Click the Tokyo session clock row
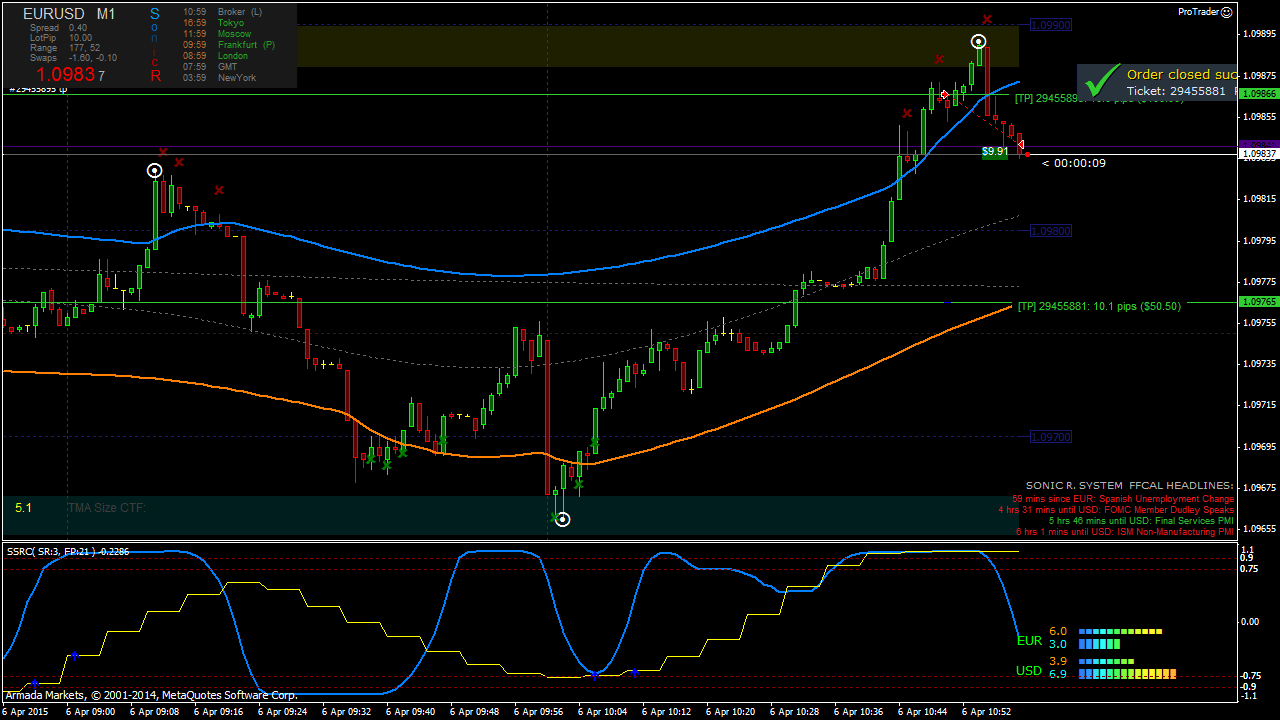This screenshot has width=1280, height=720. coord(214,23)
